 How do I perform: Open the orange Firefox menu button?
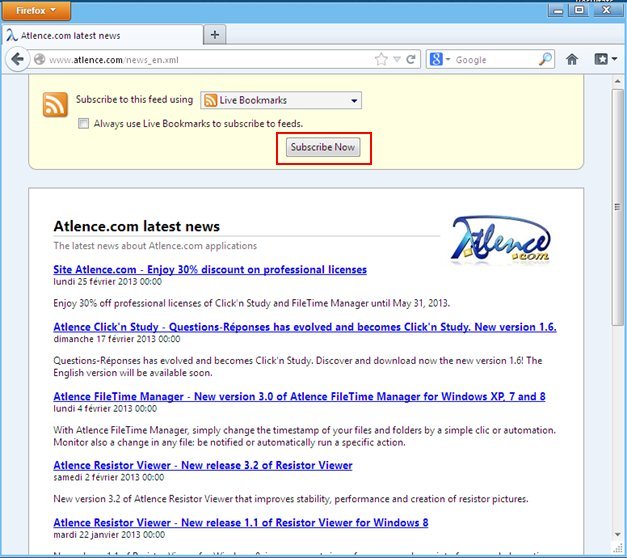point(36,11)
